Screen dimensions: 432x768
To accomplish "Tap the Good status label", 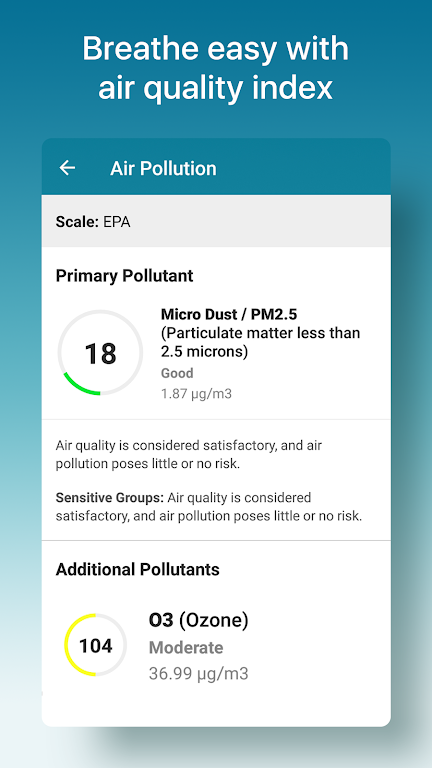I will [x=177, y=373].
